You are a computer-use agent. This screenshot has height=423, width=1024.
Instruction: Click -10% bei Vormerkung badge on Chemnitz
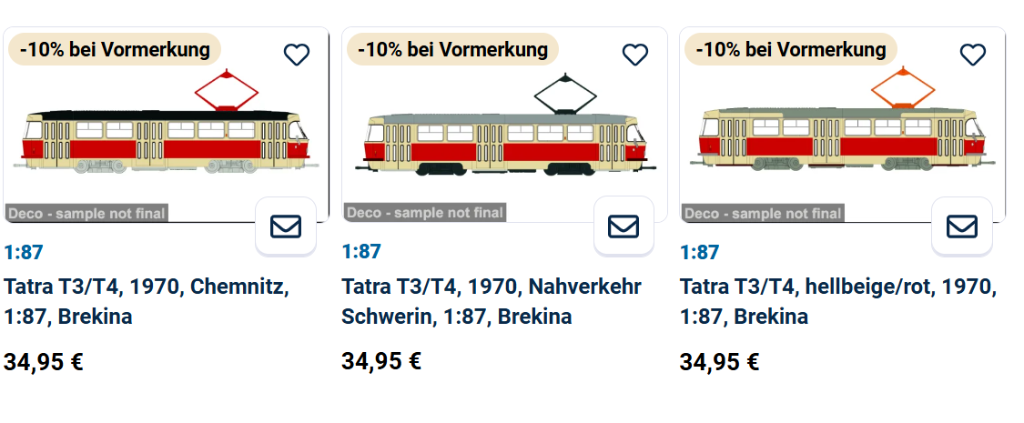click(x=114, y=49)
